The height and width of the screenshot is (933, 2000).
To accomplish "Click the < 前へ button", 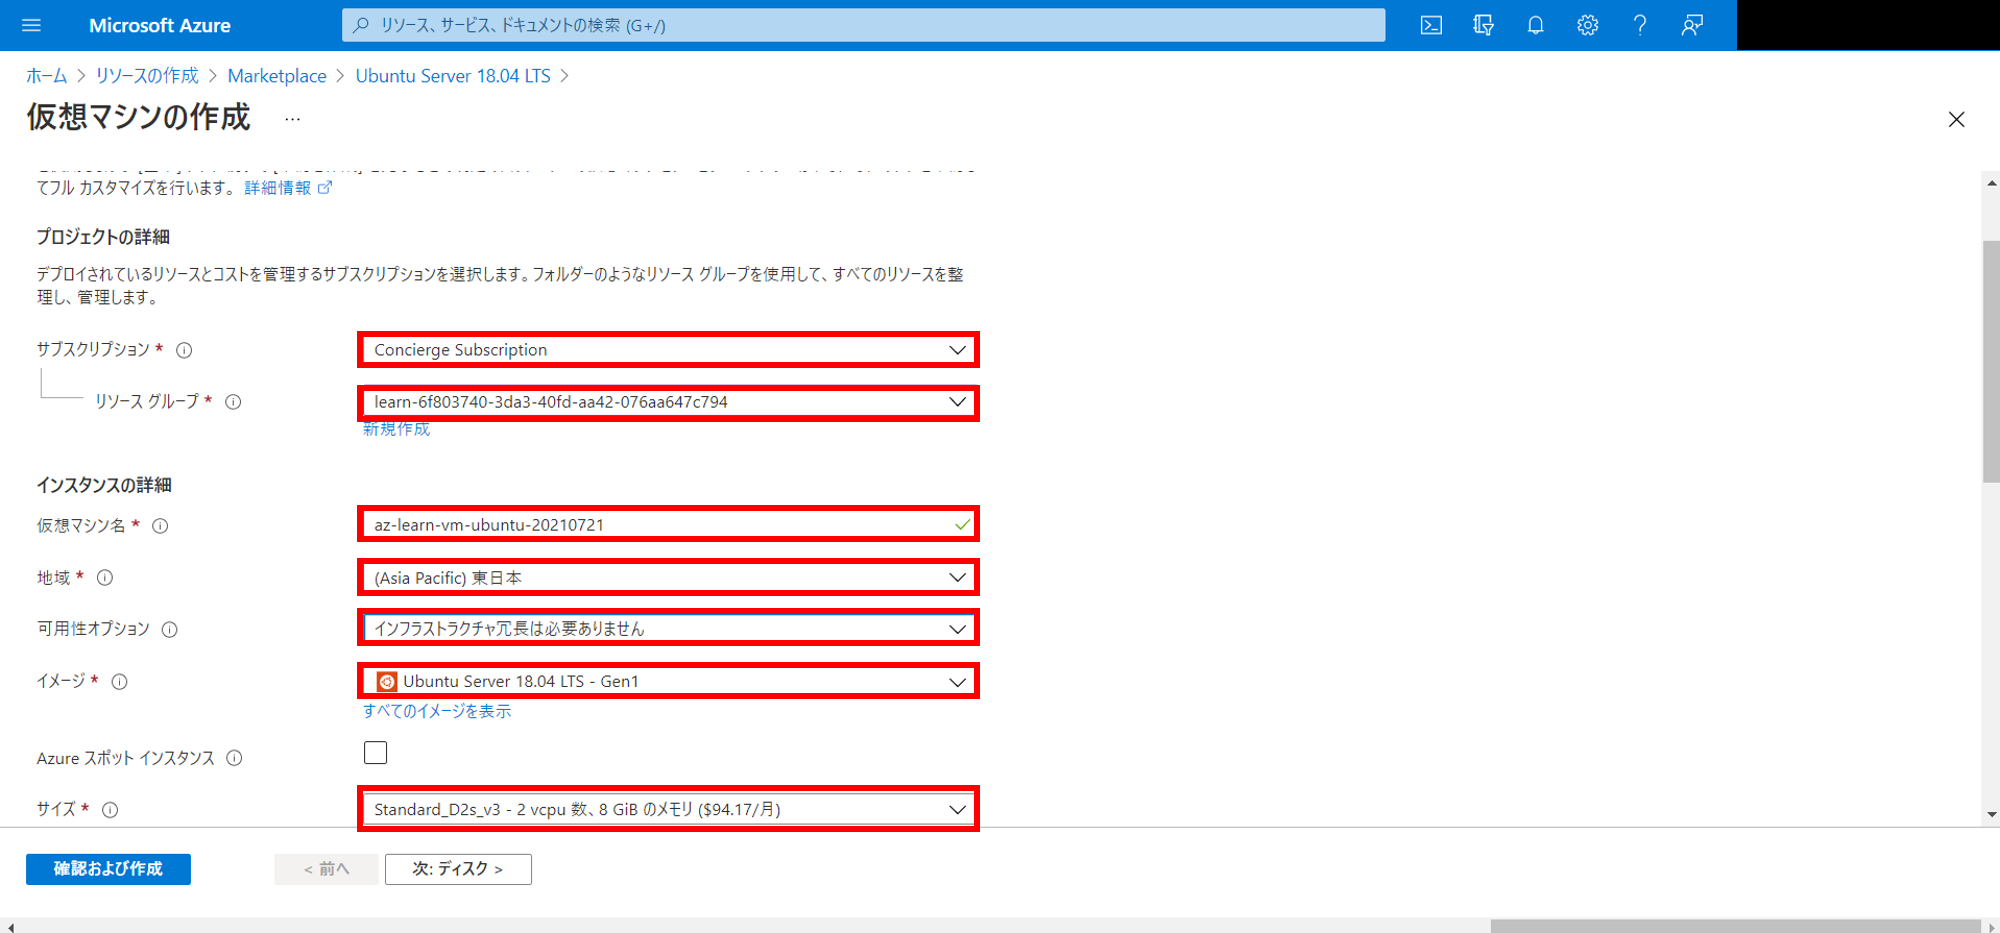I will click(326, 869).
